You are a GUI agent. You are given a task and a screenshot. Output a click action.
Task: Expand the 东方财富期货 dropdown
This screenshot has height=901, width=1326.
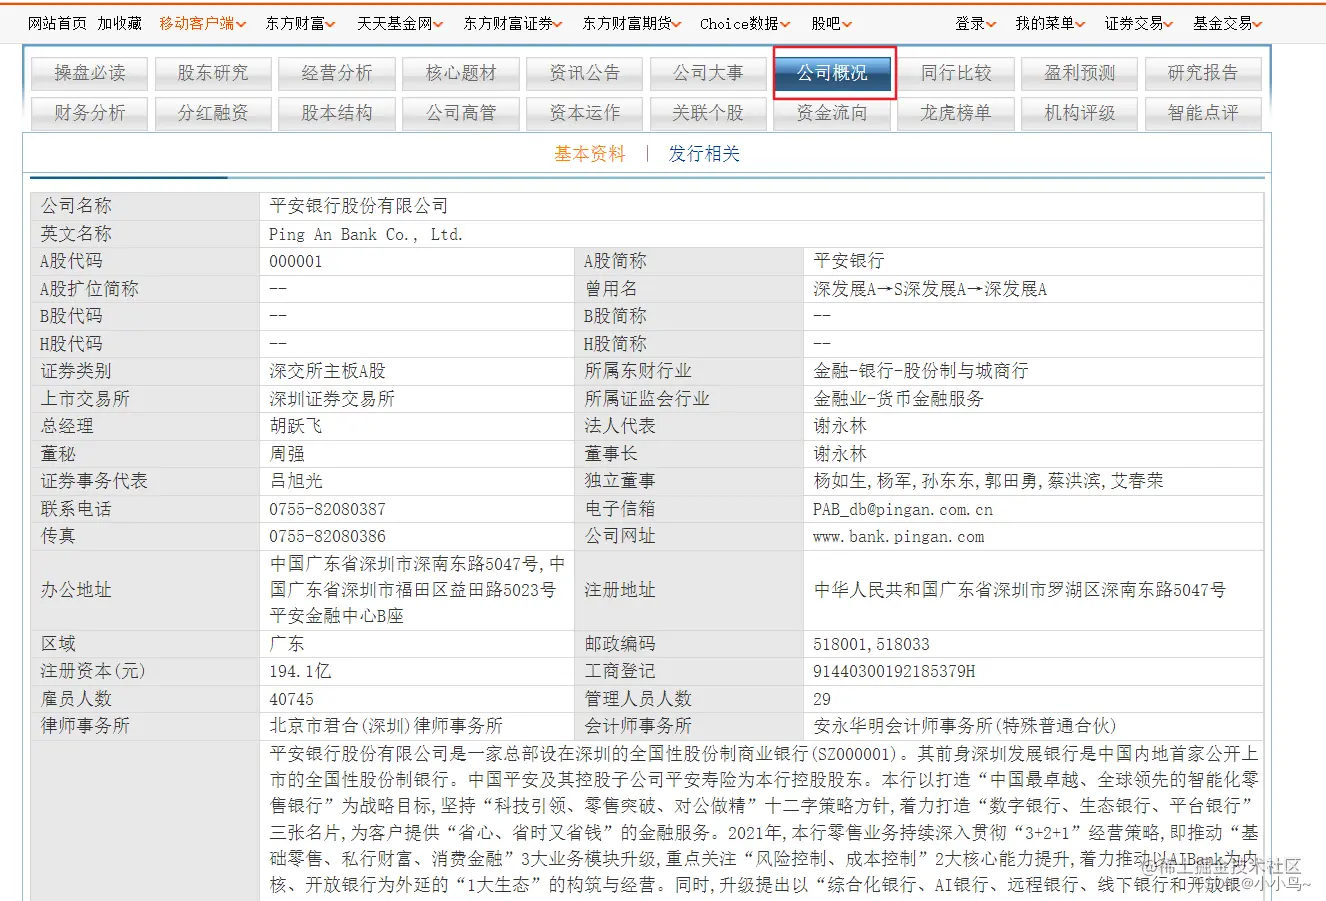[x=632, y=23]
